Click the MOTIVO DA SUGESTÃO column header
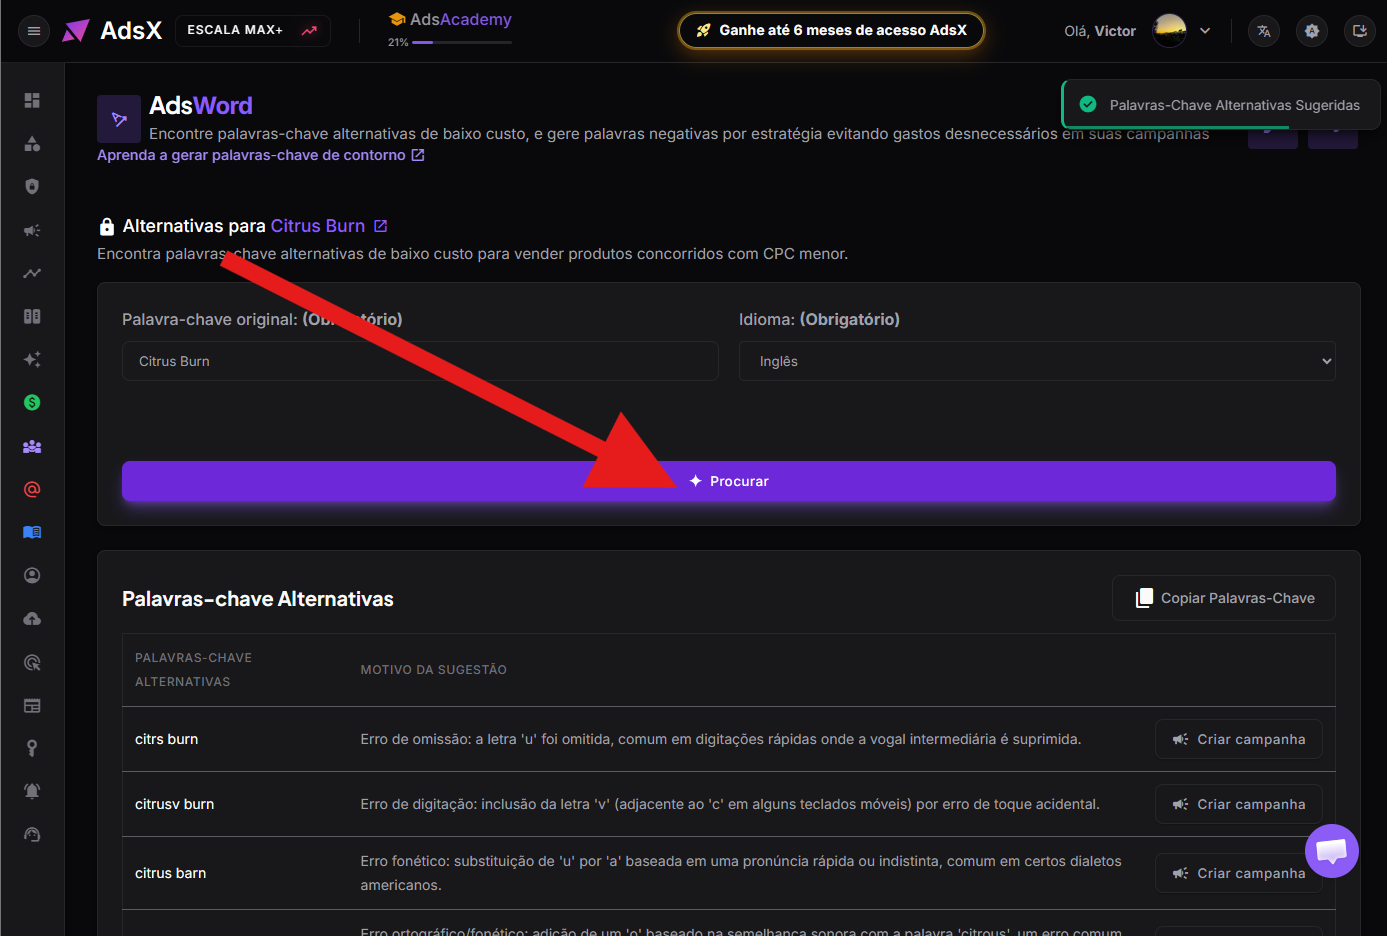This screenshot has width=1387, height=936. pyautogui.click(x=434, y=670)
